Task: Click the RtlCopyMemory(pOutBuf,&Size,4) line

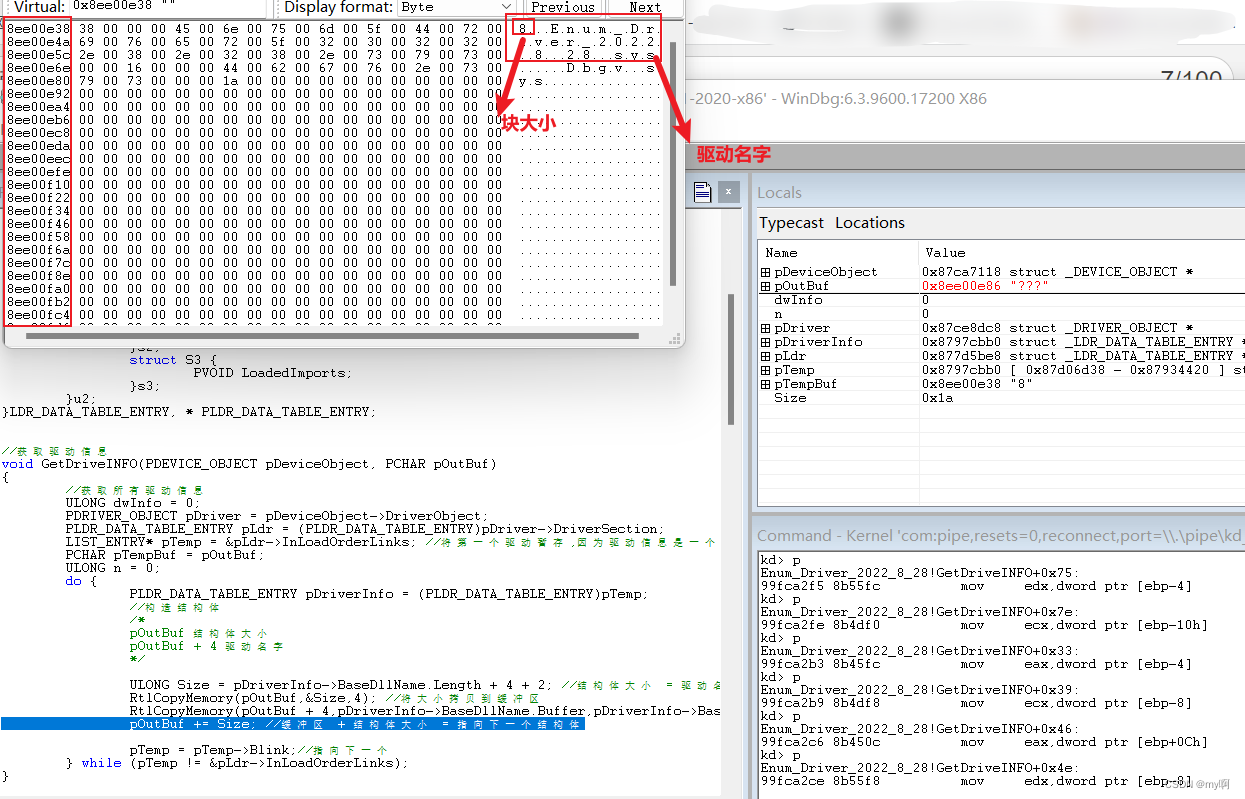Action: [335, 698]
